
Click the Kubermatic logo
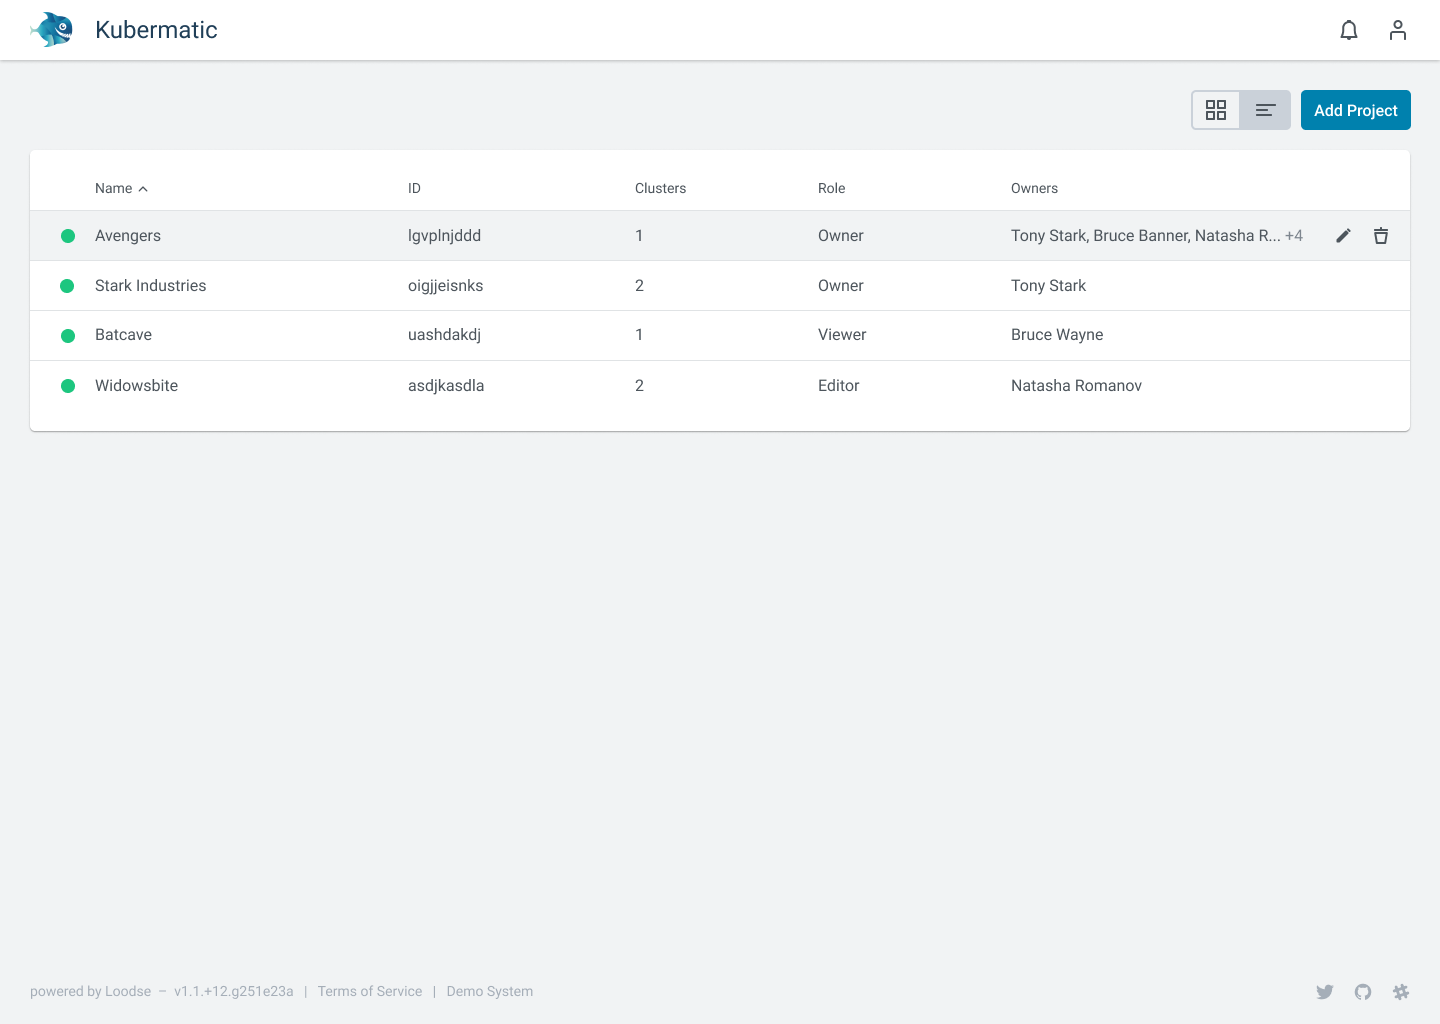pos(50,30)
